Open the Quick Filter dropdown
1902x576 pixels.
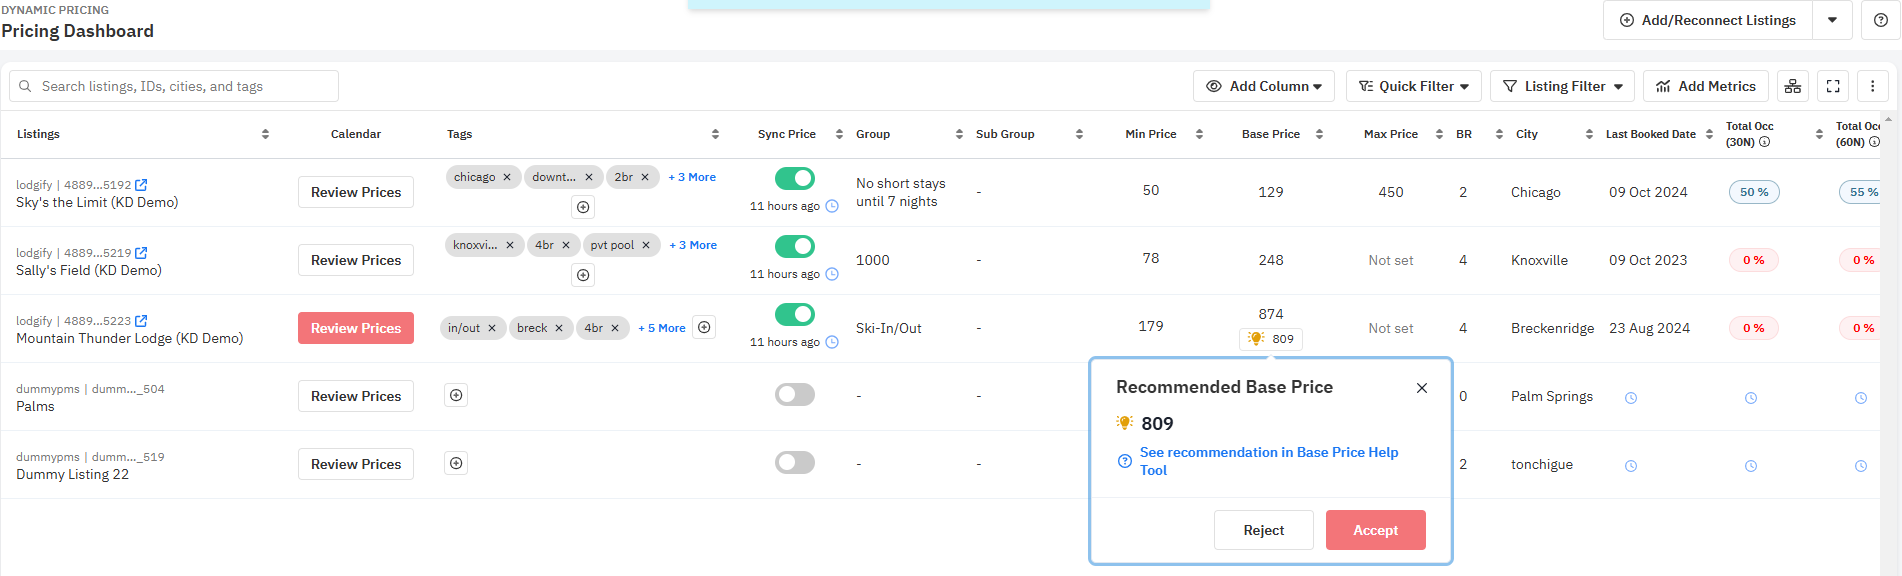click(1413, 86)
